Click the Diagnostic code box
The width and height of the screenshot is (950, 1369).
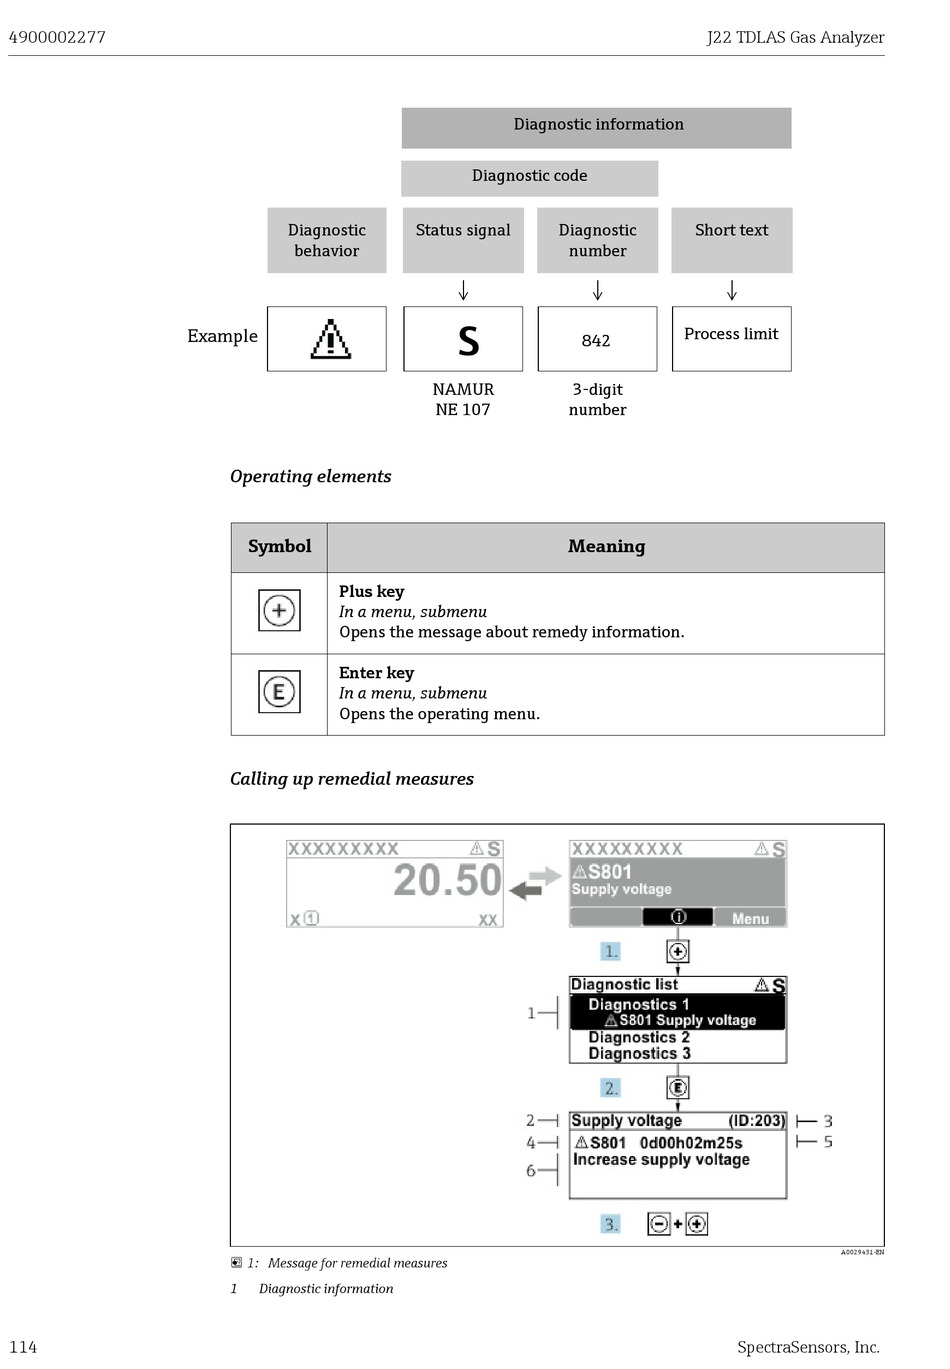click(x=530, y=178)
